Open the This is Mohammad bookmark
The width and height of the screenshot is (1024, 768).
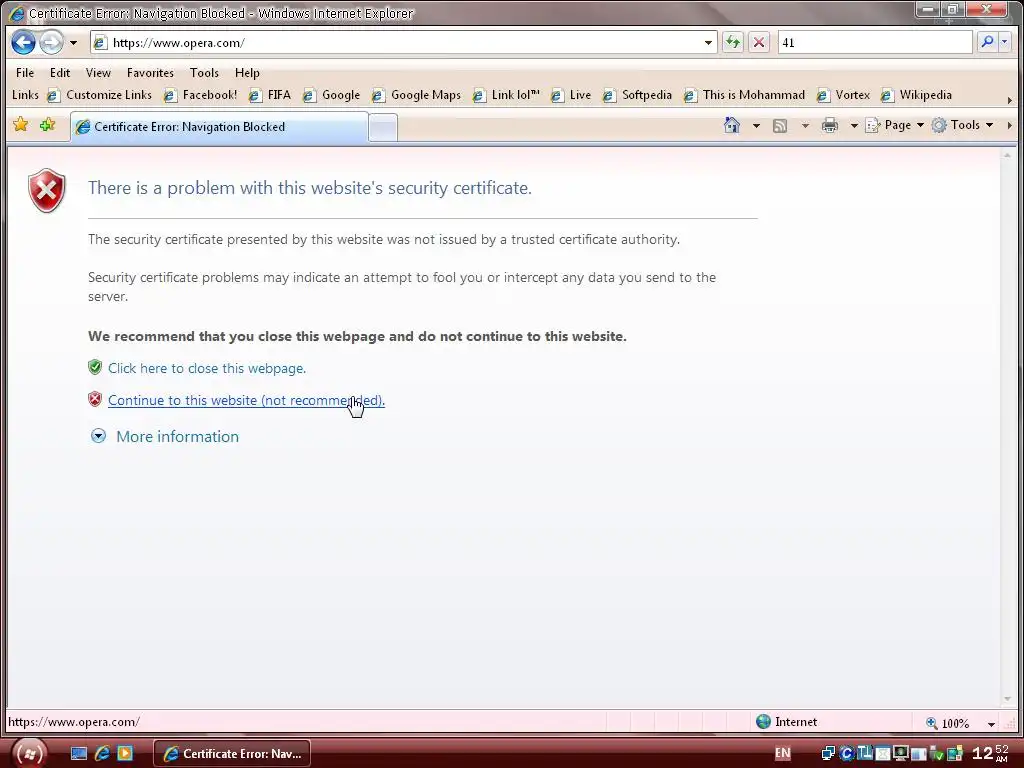[744, 95]
